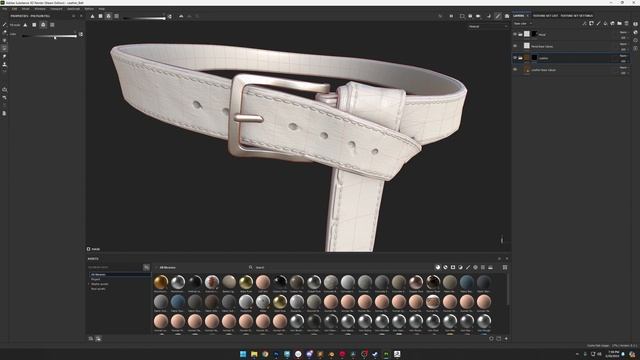The height and width of the screenshot is (360, 640).
Task: Choose mesh fill mode in Properties panel
Action: point(43,25)
